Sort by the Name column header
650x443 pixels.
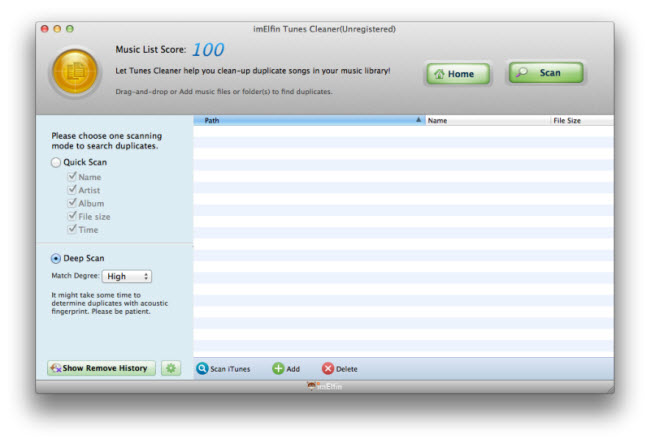(x=487, y=121)
